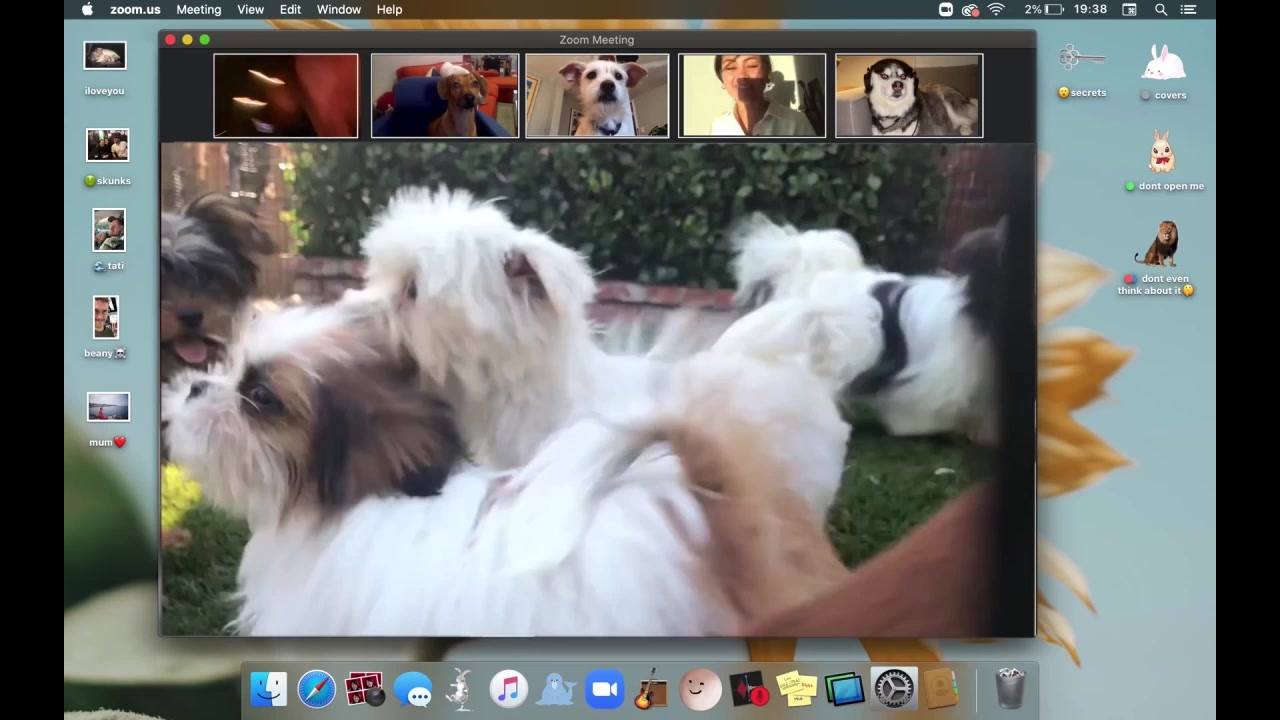Select the covers desktop folder
Screen dimensions: 1280x720
point(1164,72)
